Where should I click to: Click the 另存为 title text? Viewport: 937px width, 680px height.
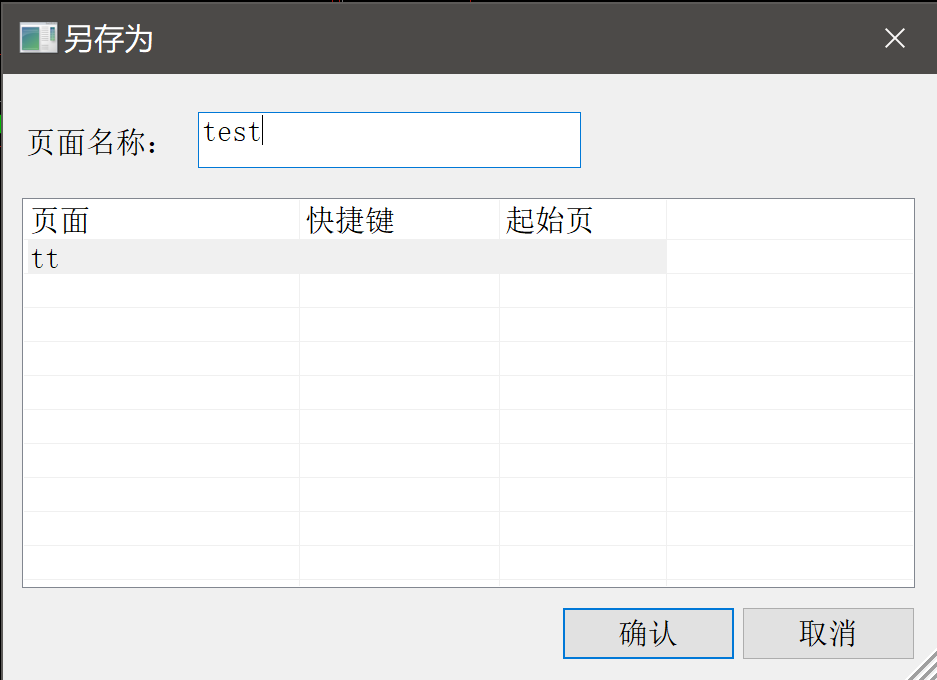(x=108, y=39)
